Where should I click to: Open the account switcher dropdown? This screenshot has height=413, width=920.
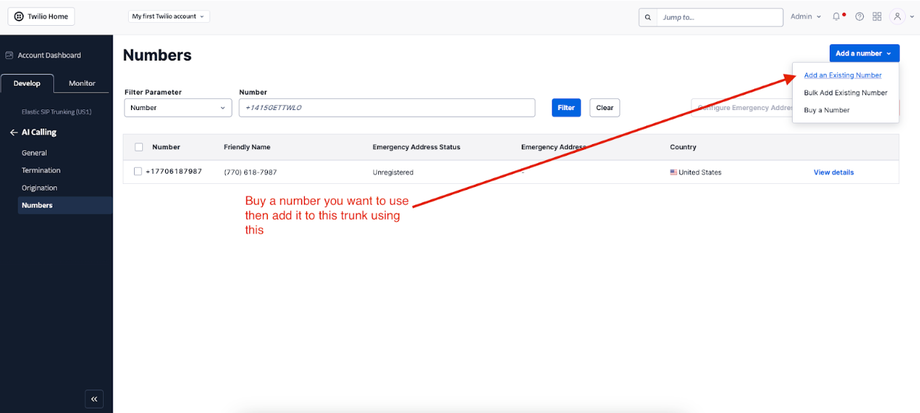click(x=169, y=17)
